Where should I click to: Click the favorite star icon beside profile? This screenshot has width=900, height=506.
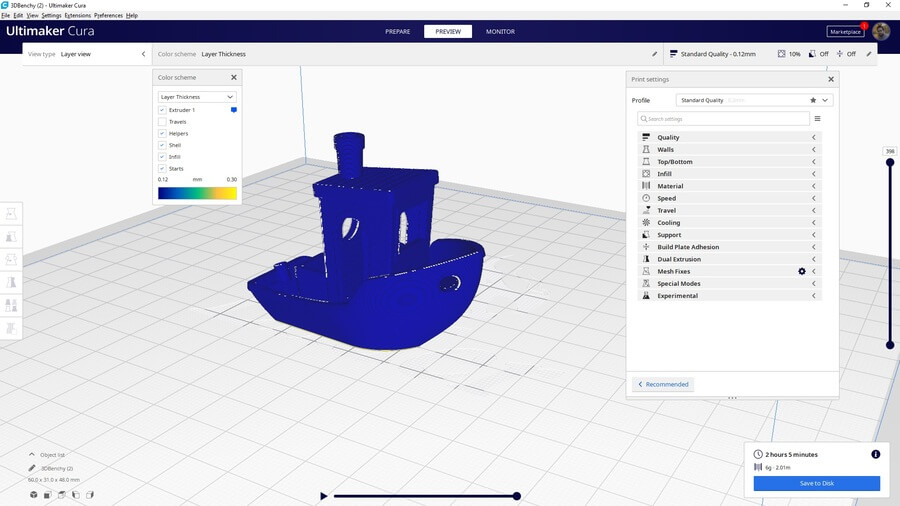pyautogui.click(x=811, y=100)
